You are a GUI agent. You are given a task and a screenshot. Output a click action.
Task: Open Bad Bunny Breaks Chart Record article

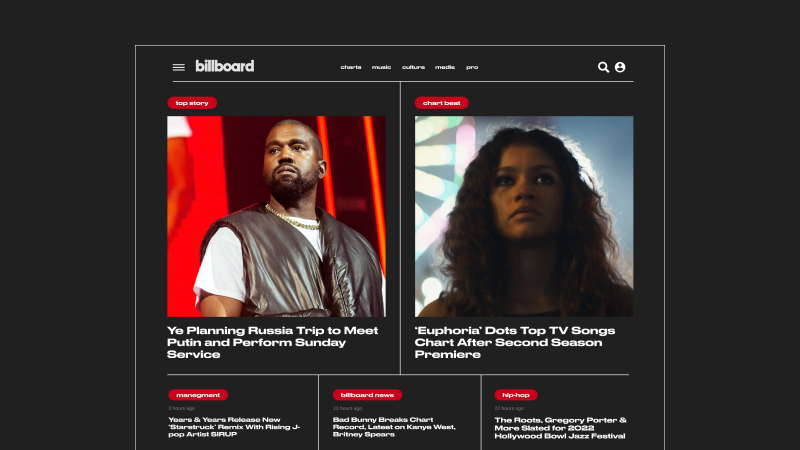394,427
